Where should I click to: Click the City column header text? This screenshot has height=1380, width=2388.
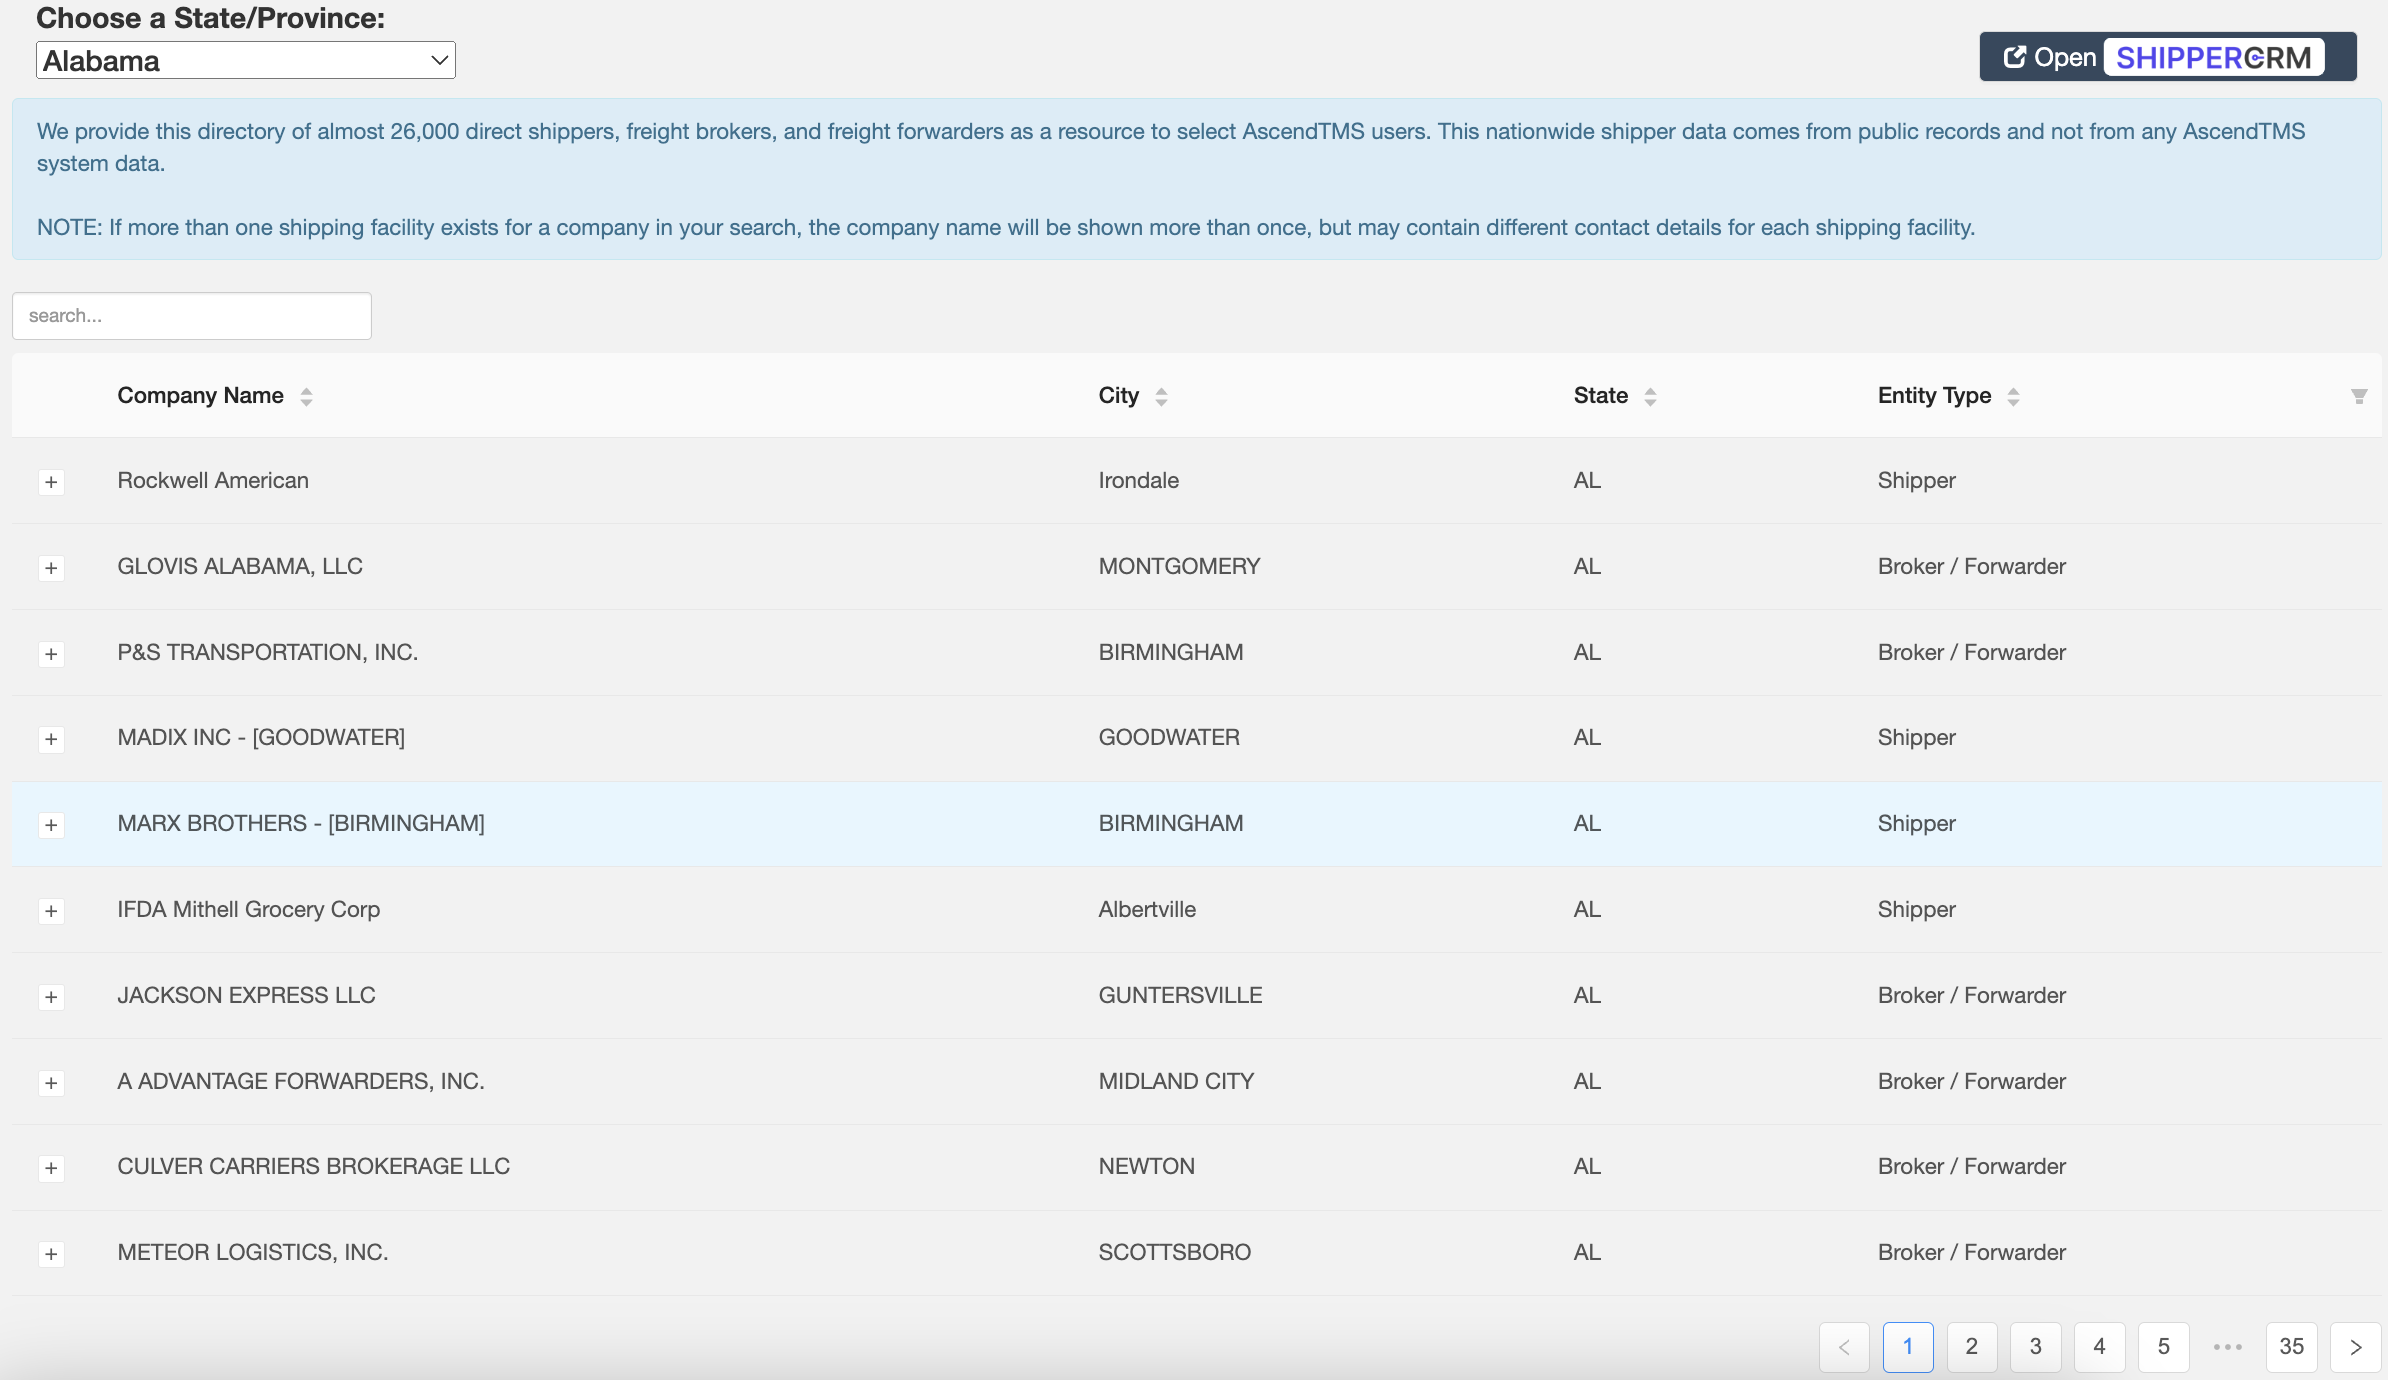1119,396
